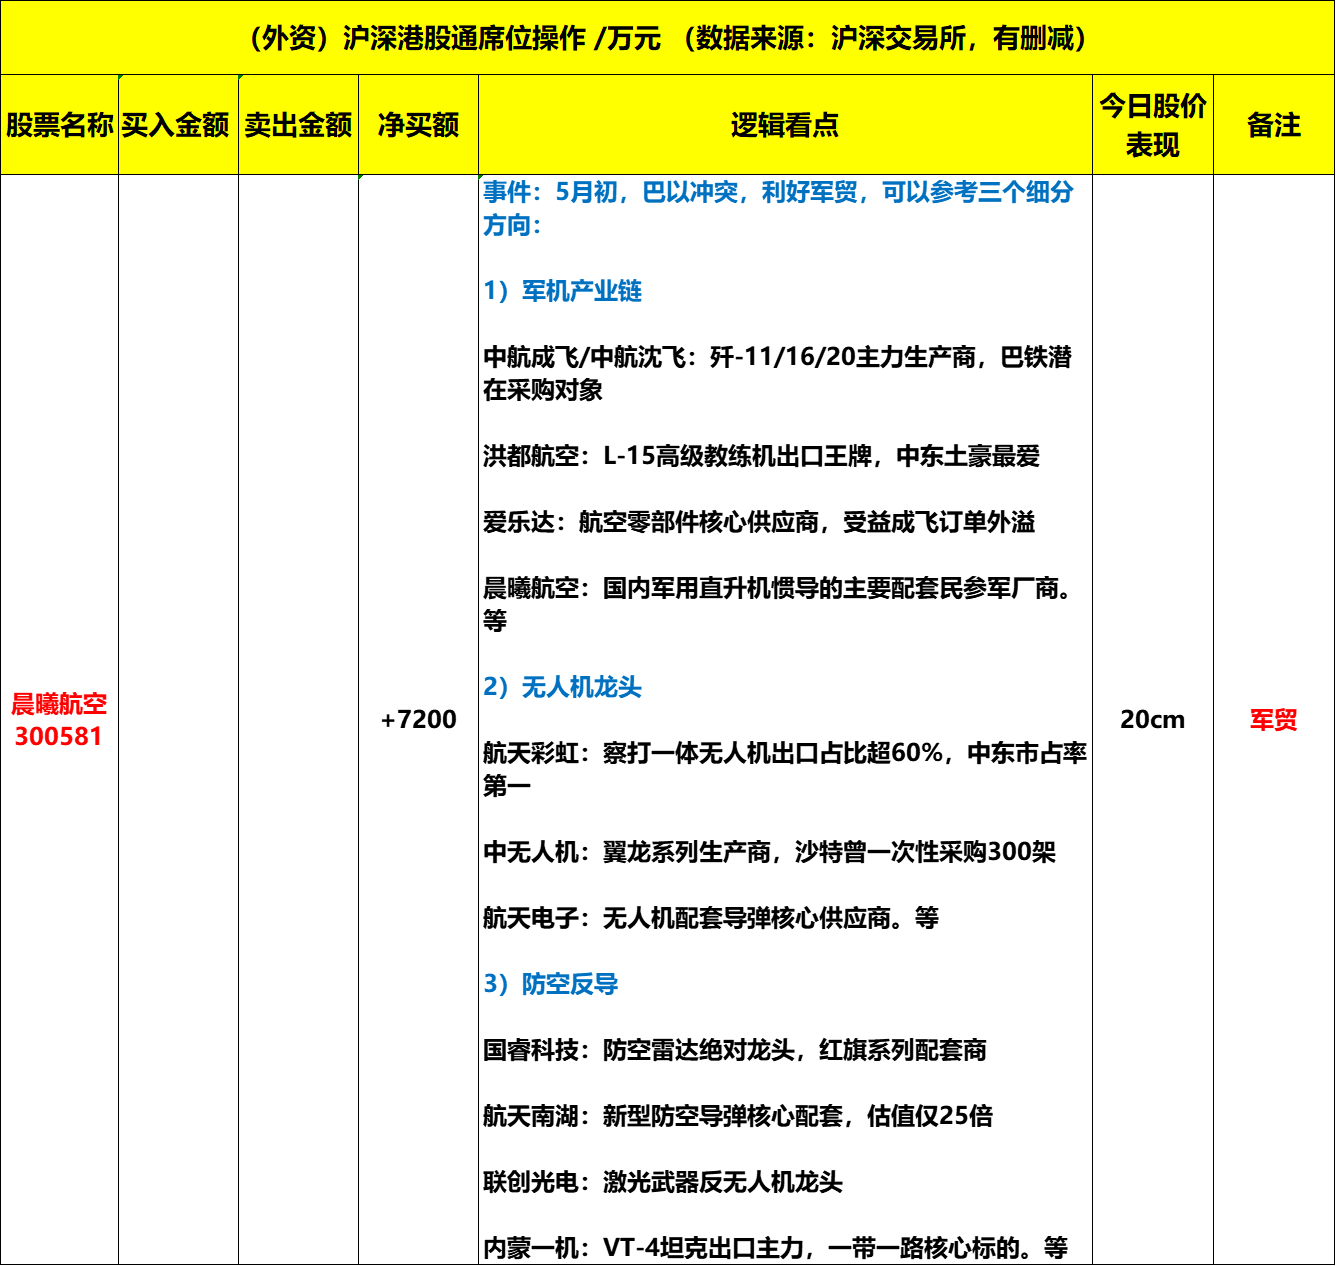Select the 股票名称 column header

60,125
